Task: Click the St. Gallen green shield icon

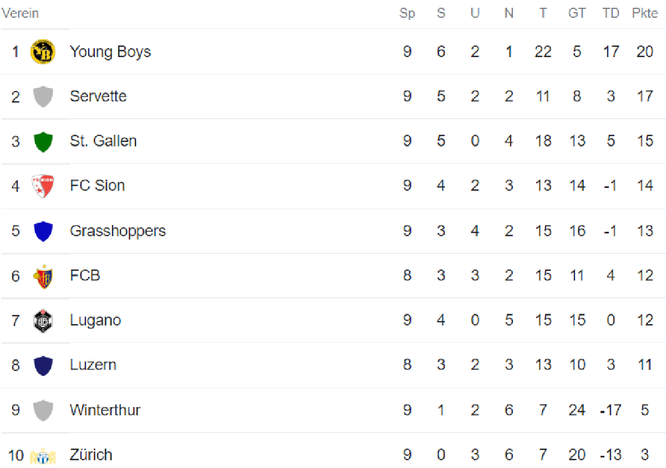Action: tap(43, 141)
